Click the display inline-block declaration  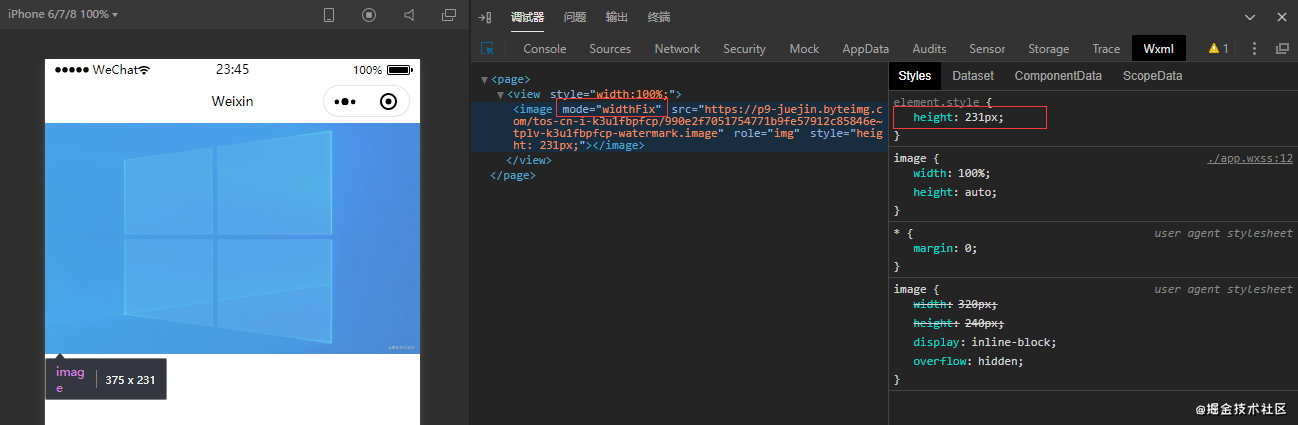click(x=985, y=342)
